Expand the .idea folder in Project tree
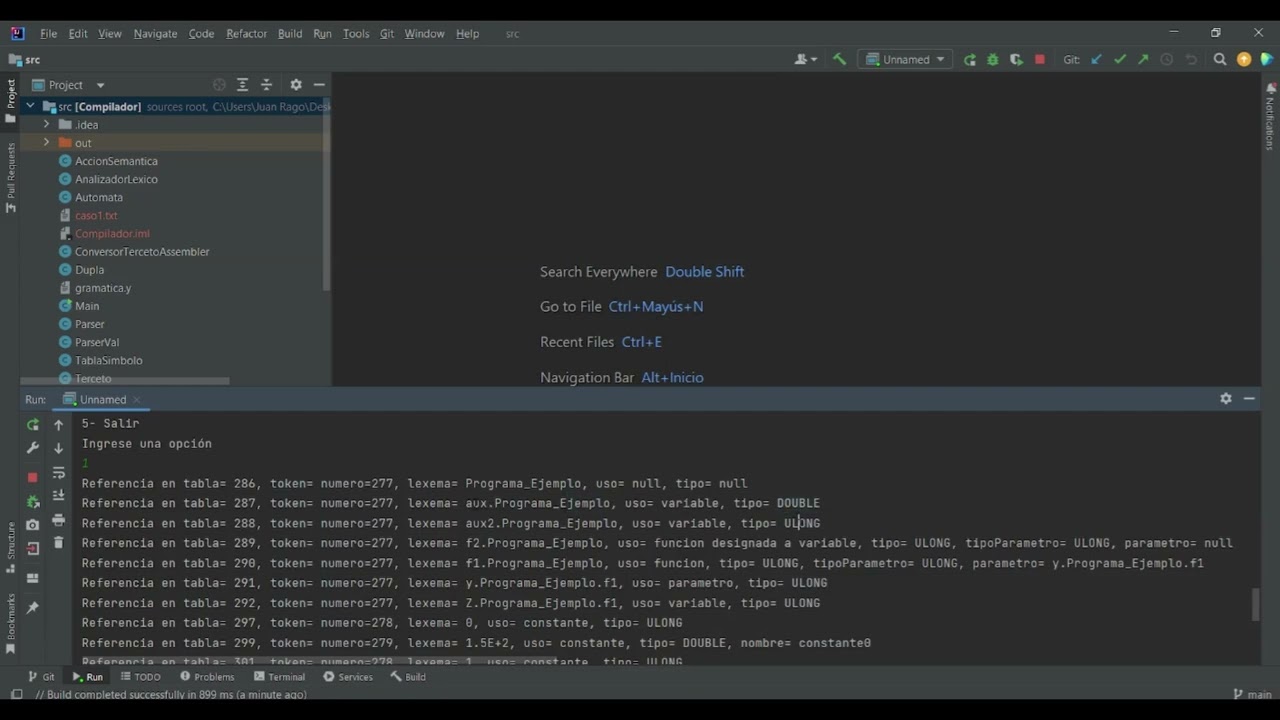 coord(46,124)
